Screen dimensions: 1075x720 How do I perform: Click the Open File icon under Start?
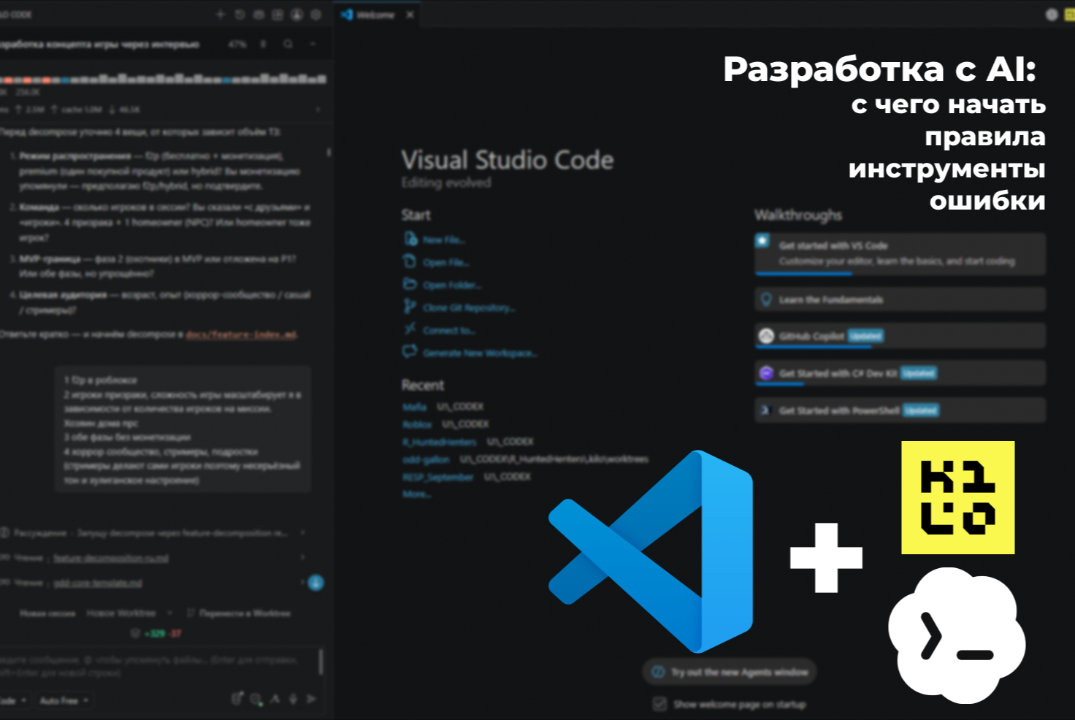pos(410,261)
